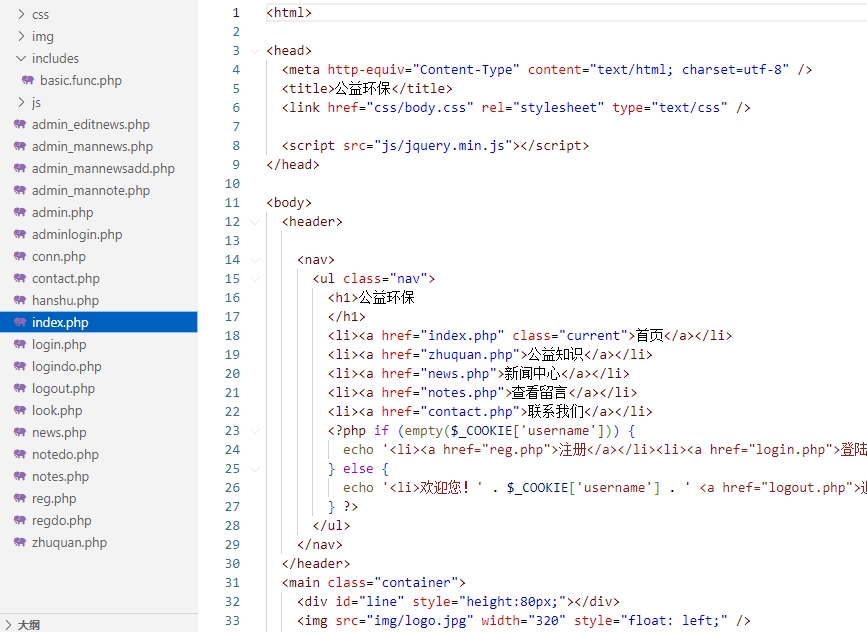
Task: Click the PHP icon beside conn.php
Action: tap(20, 256)
